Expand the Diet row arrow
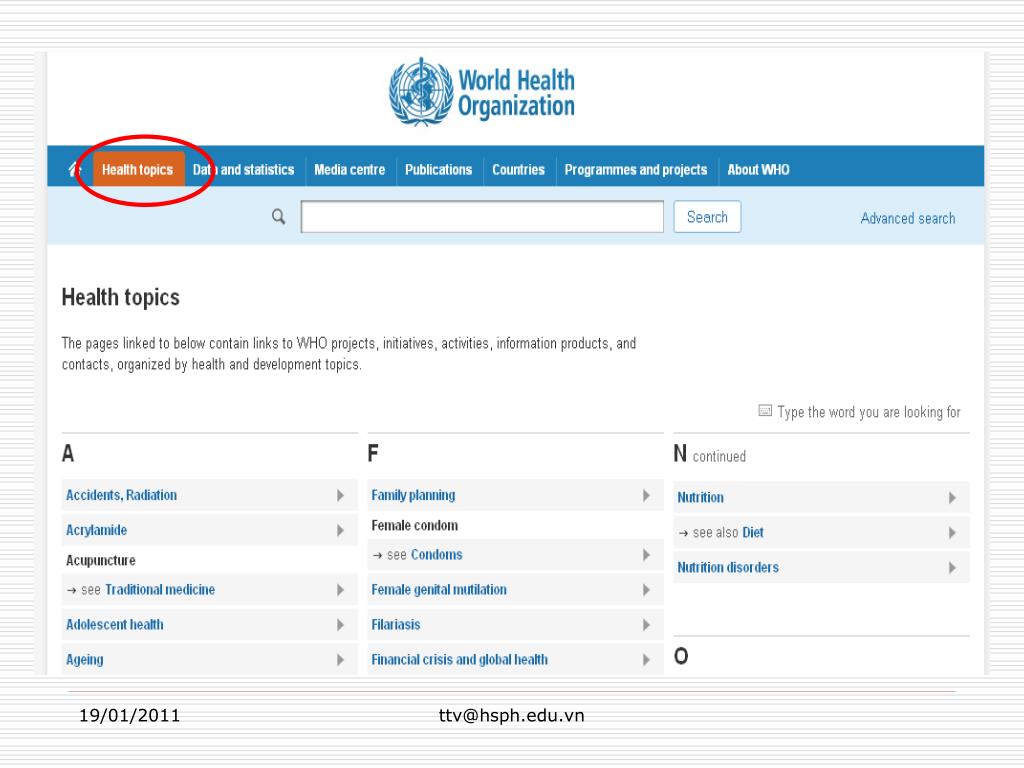The width and height of the screenshot is (1024, 768). click(952, 533)
